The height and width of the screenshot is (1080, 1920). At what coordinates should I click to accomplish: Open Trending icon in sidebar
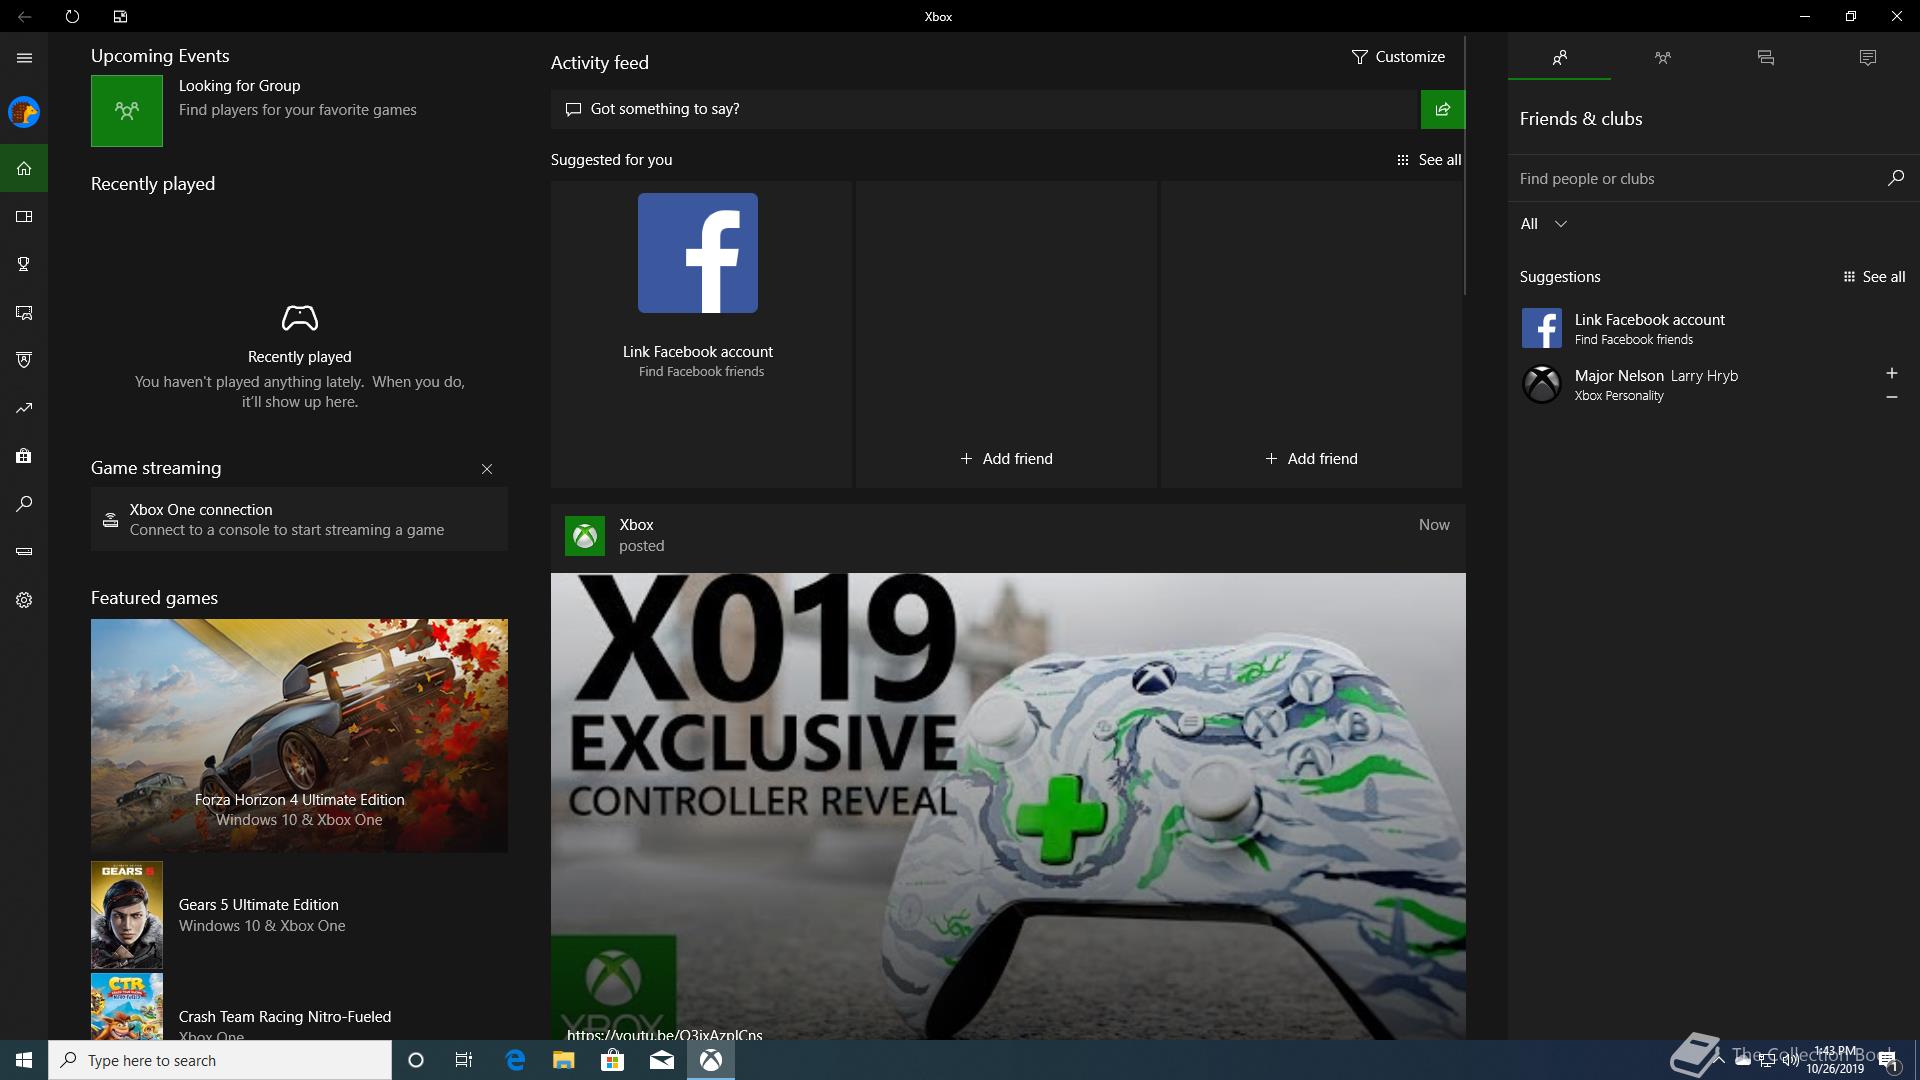24,408
